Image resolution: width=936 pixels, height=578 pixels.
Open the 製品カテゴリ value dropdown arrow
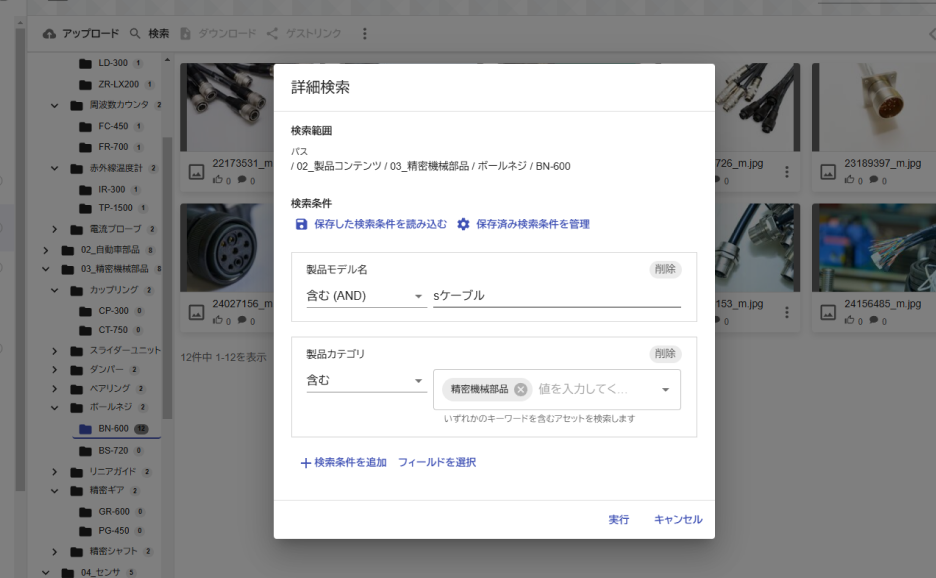click(x=665, y=388)
